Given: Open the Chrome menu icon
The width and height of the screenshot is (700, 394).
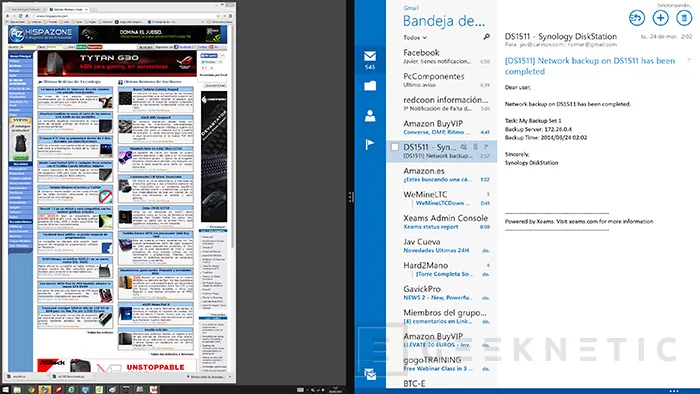Looking at the screenshot, I should pyautogui.click(x=230, y=16).
